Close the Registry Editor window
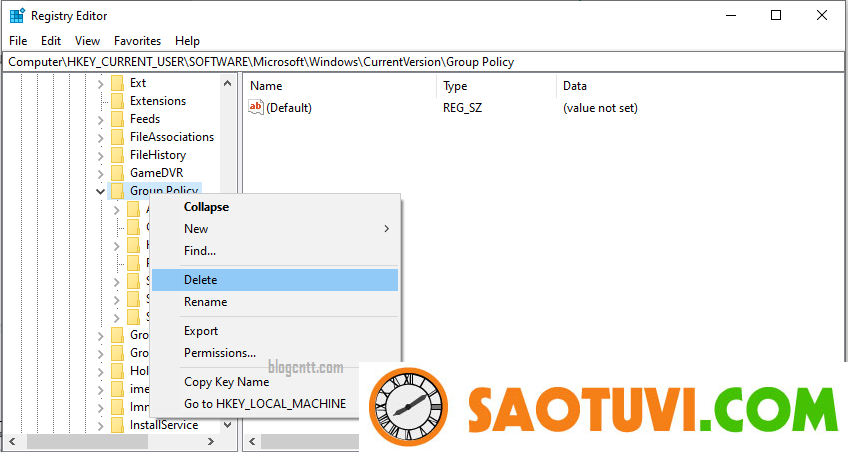 pyautogui.click(x=822, y=16)
